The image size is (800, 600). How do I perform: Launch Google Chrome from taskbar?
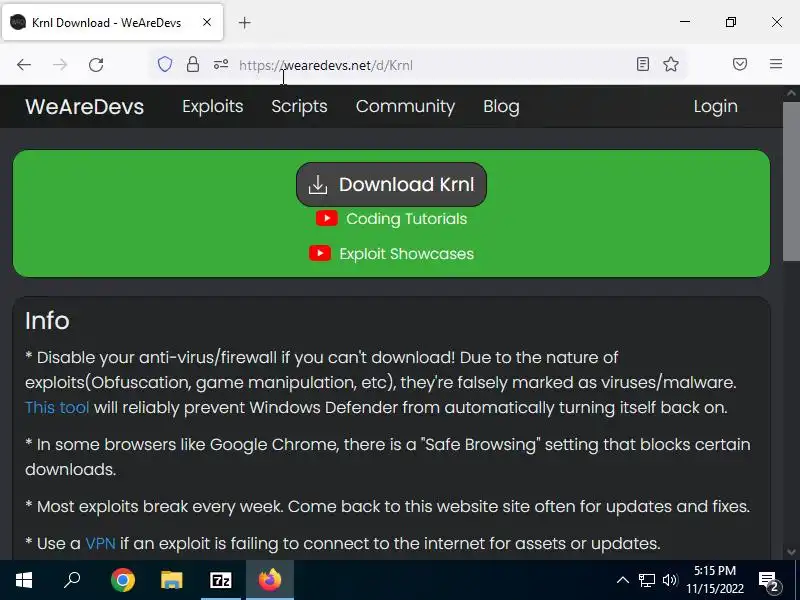tap(123, 580)
